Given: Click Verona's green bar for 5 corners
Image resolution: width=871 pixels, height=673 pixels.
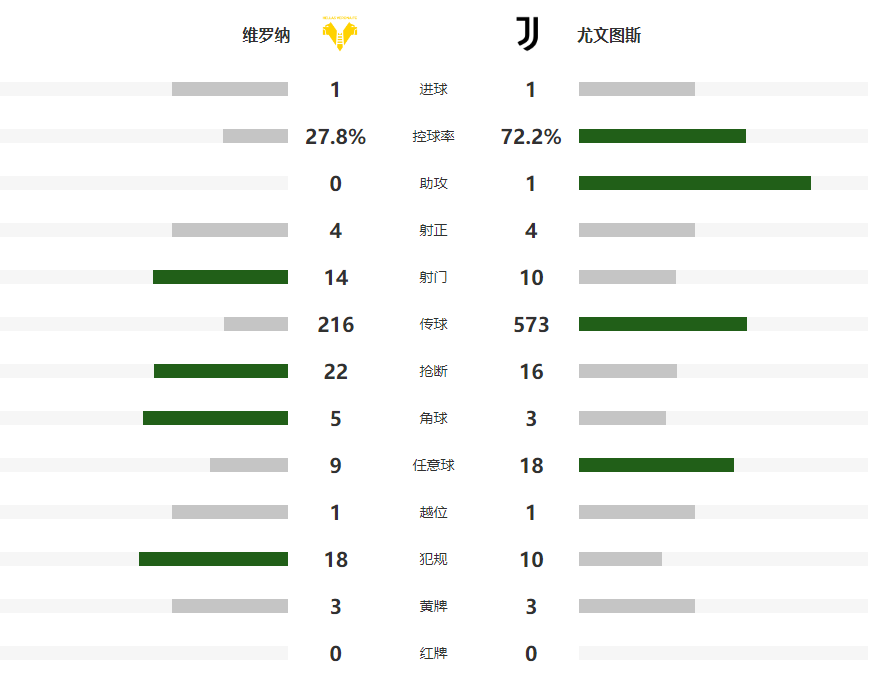Looking at the screenshot, I should click(x=215, y=418).
